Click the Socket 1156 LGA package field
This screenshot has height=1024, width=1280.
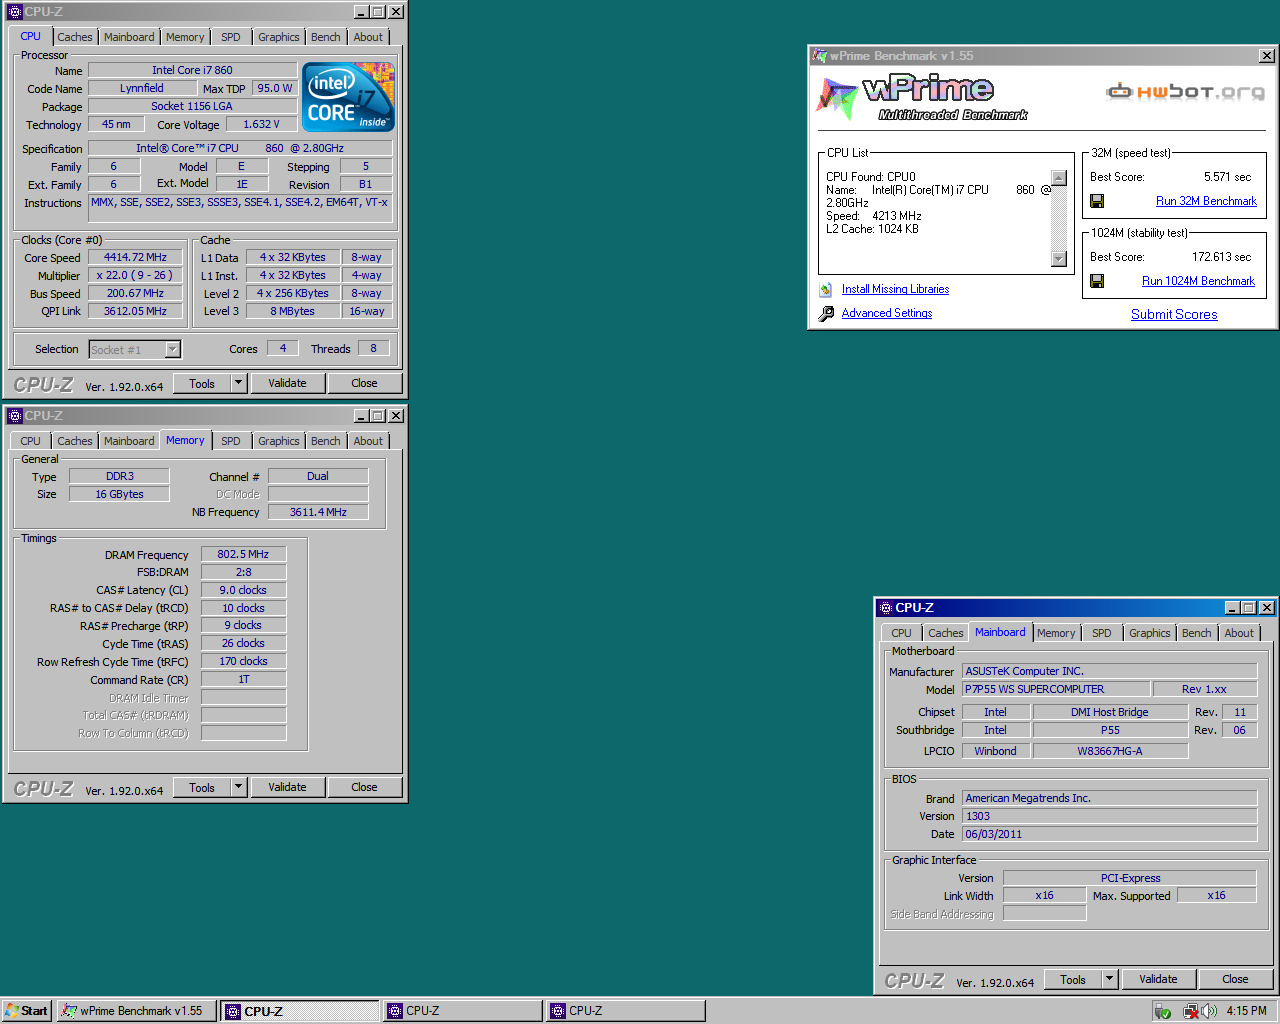[x=192, y=106]
